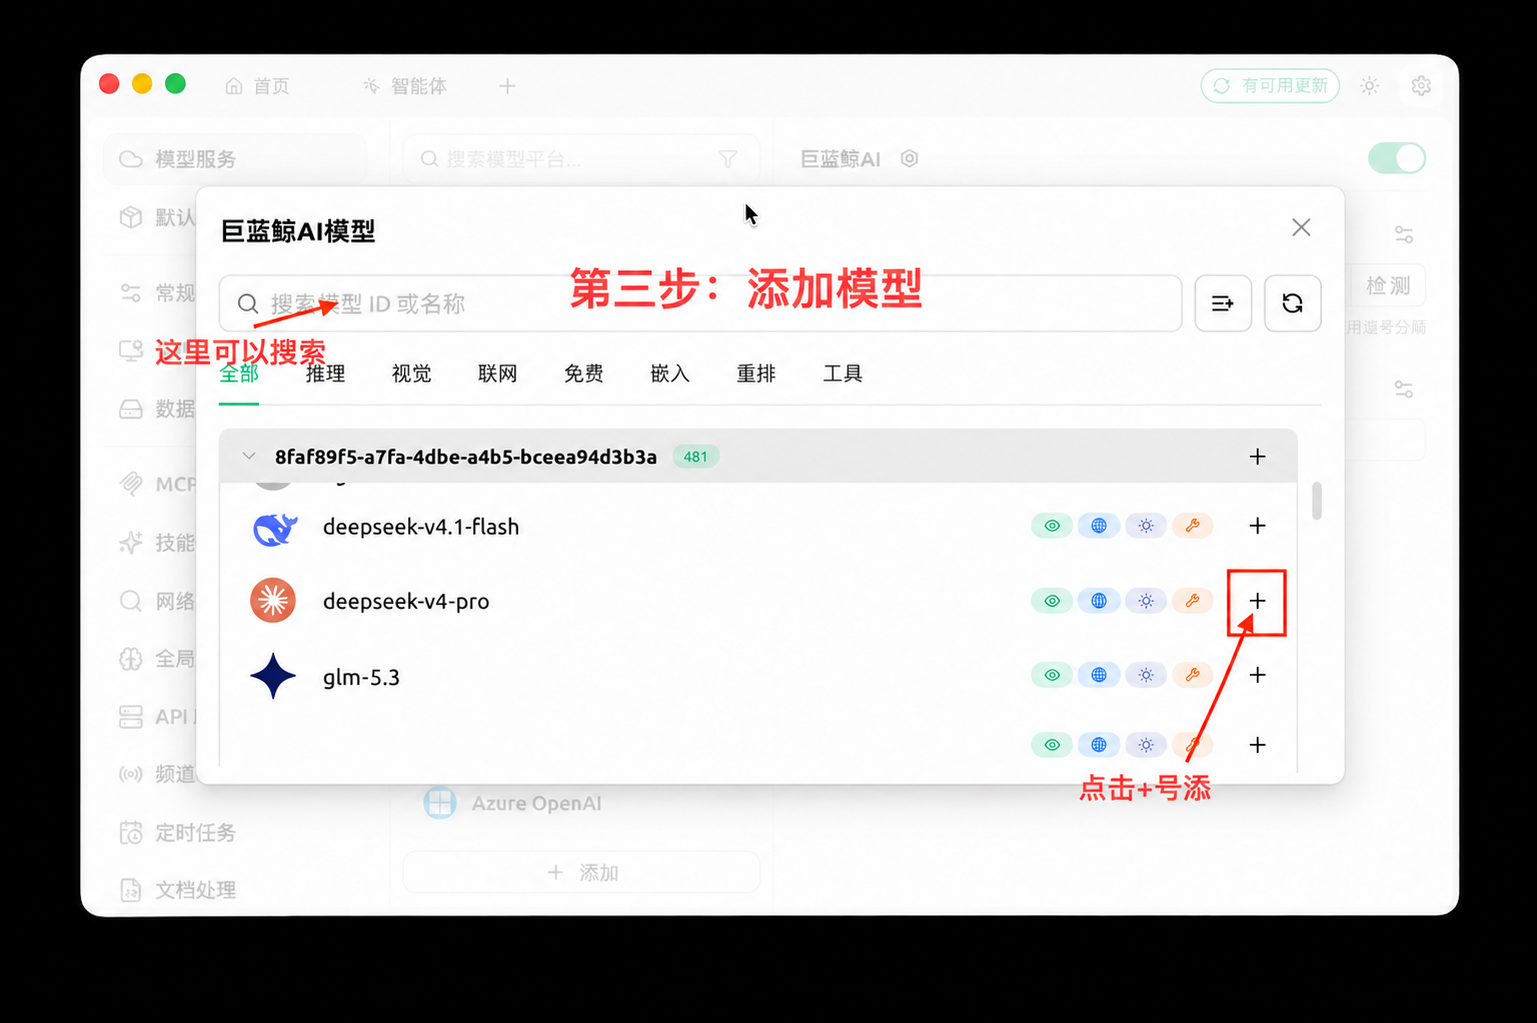
Task: Open 定时任务 in the sidebar
Action: point(177,832)
